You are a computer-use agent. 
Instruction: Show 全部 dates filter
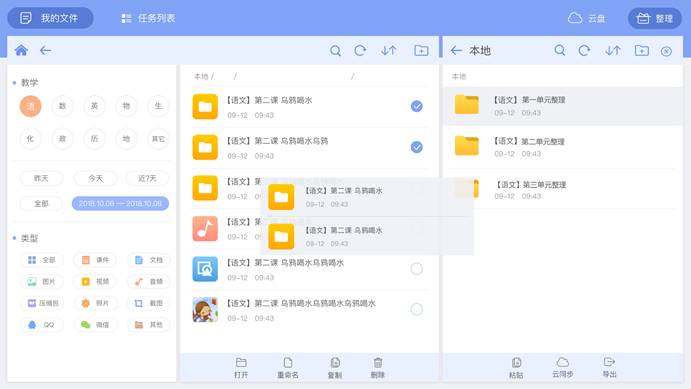click(x=41, y=204)
